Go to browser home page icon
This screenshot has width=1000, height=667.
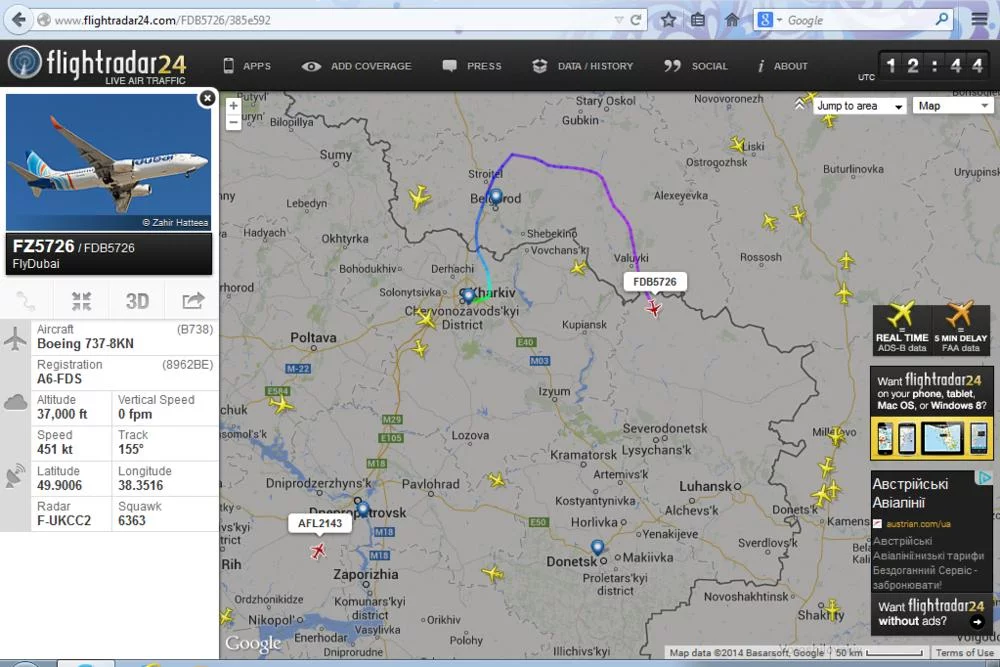[x=732, y=20]
